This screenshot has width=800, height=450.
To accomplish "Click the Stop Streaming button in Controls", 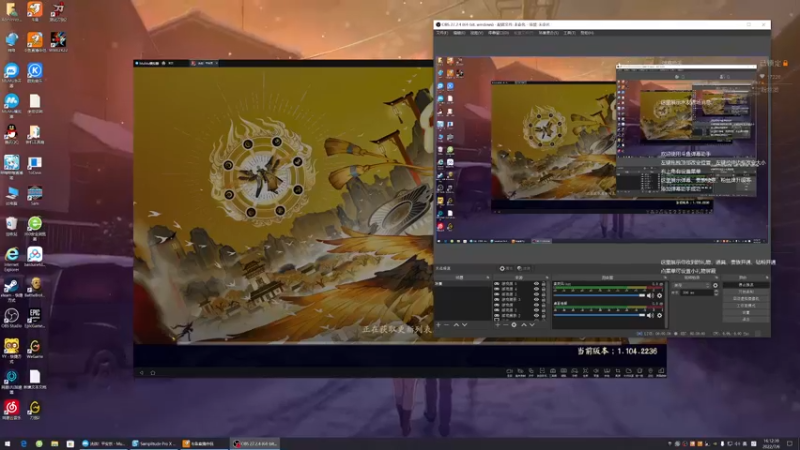I will 746,285.
